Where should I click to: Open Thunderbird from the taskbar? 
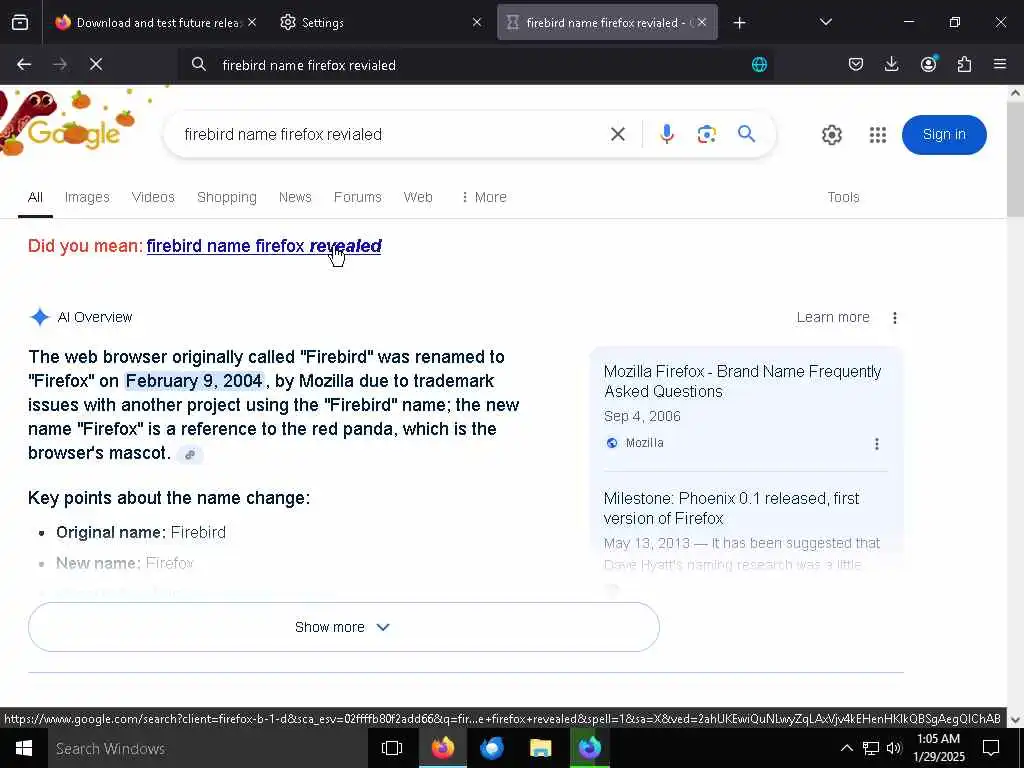(492, 748)
